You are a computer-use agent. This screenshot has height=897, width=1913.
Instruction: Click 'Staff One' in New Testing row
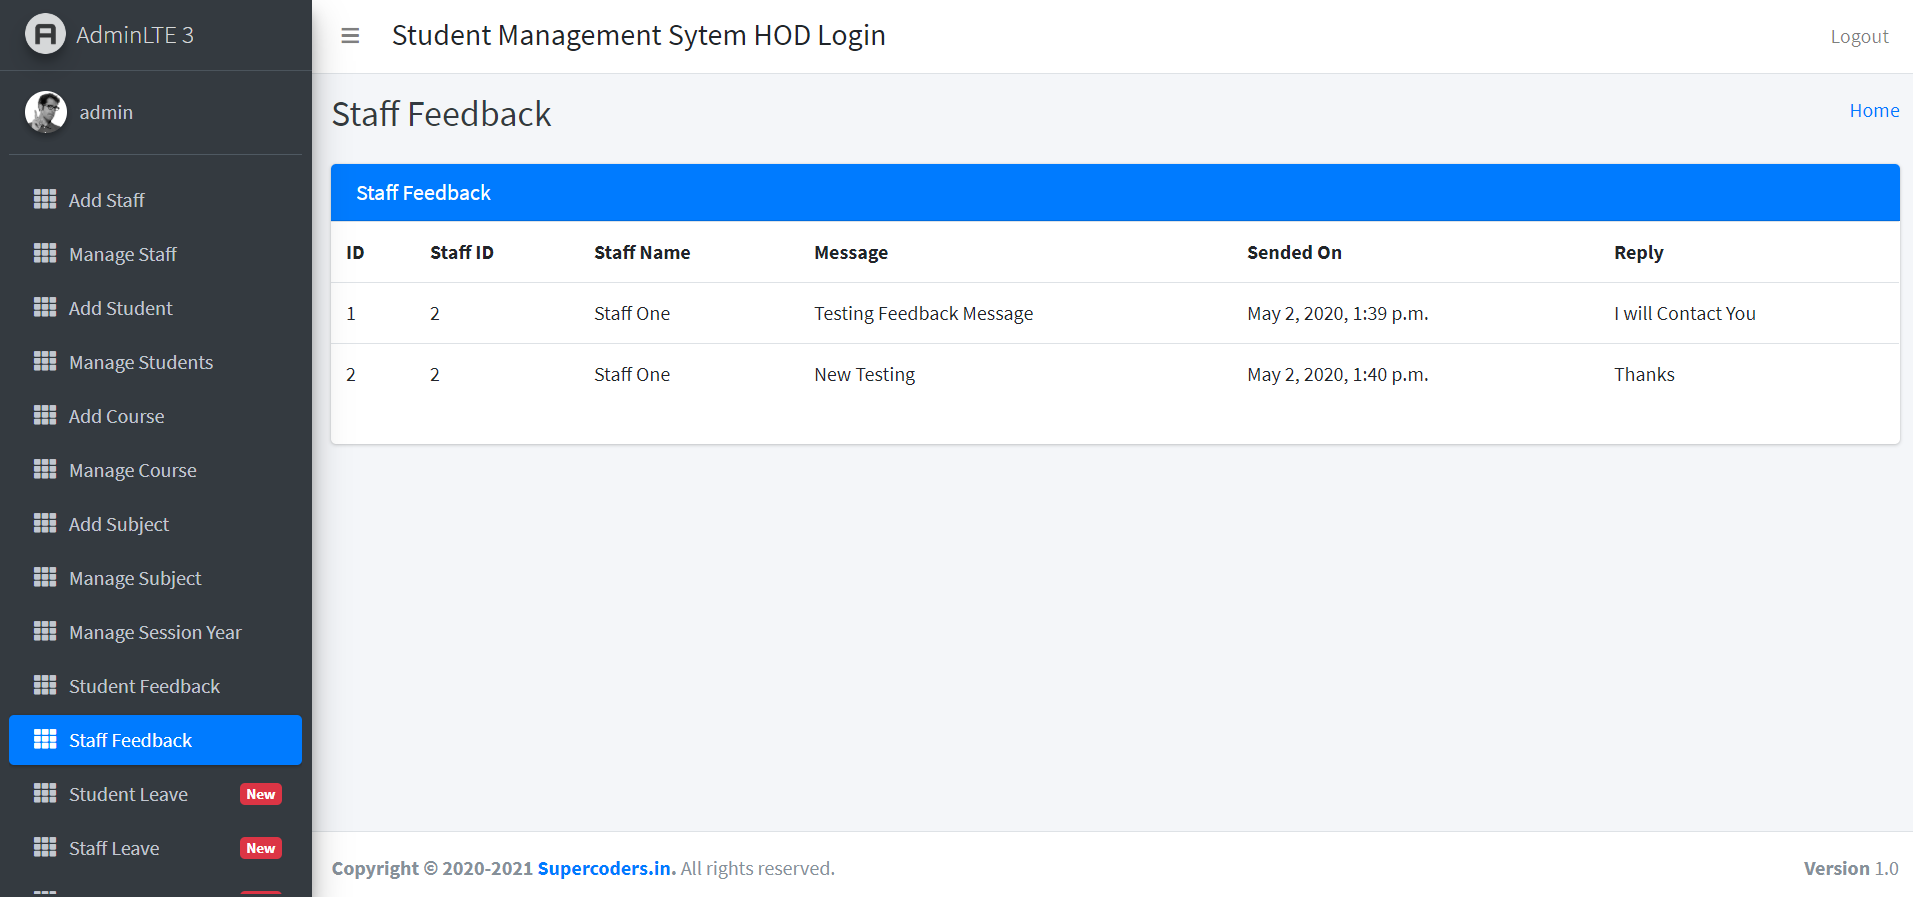[632, 375]
